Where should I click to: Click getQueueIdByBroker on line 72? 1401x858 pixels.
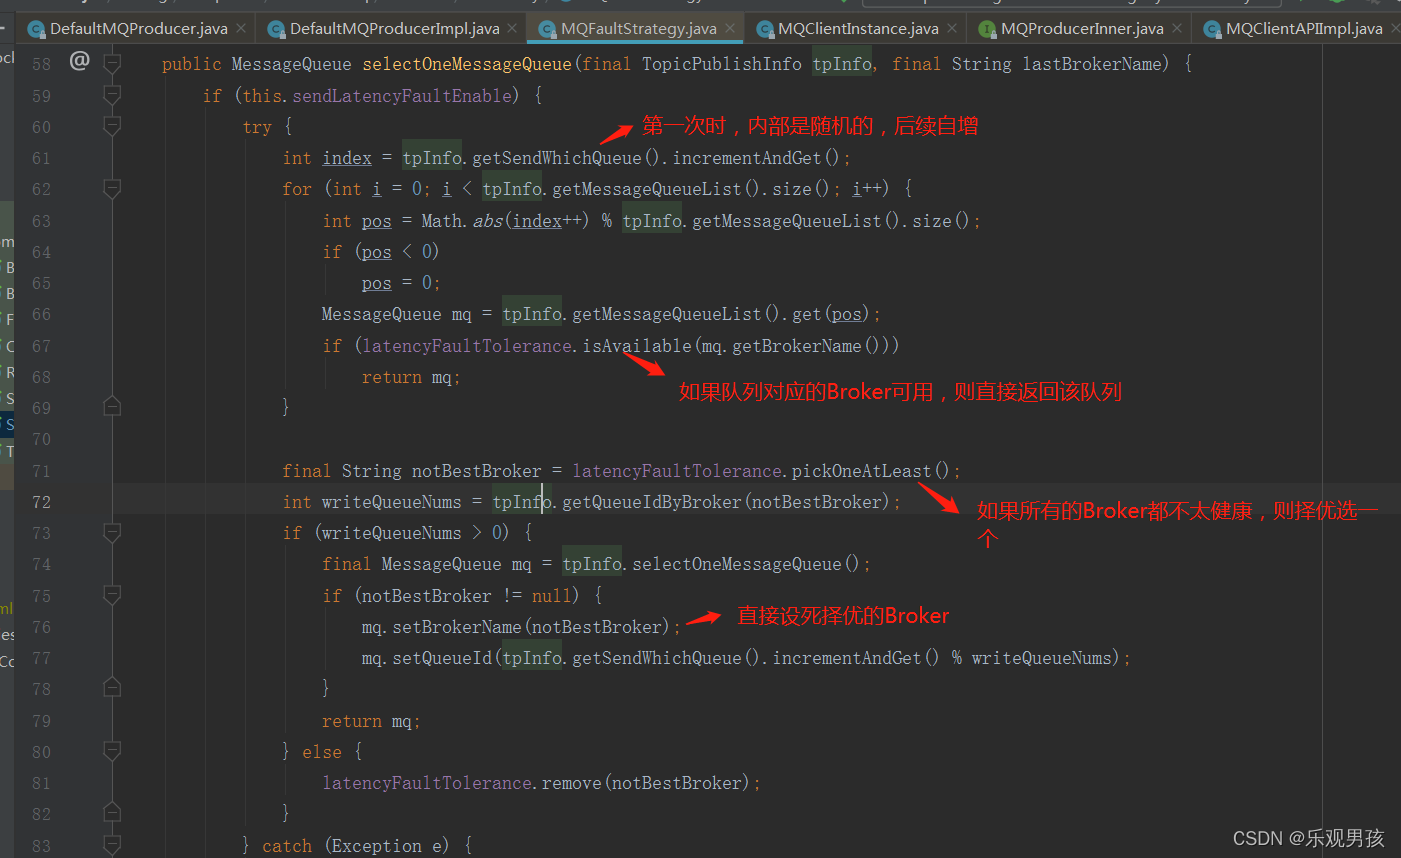[652, 502]
